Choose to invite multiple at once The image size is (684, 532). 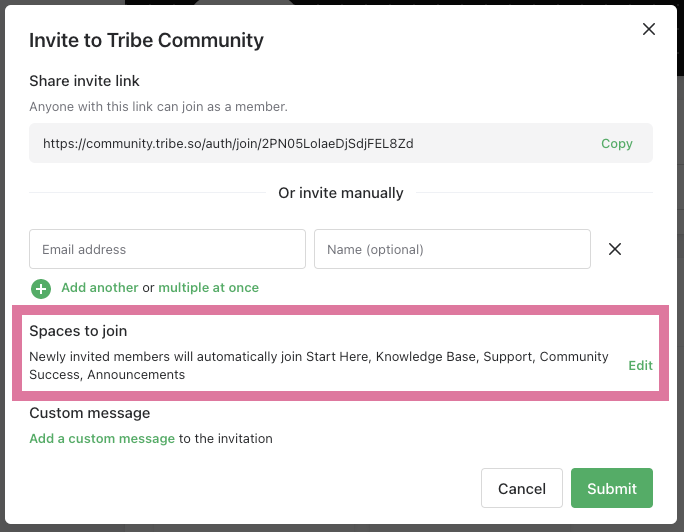click(x=208, y=288)
